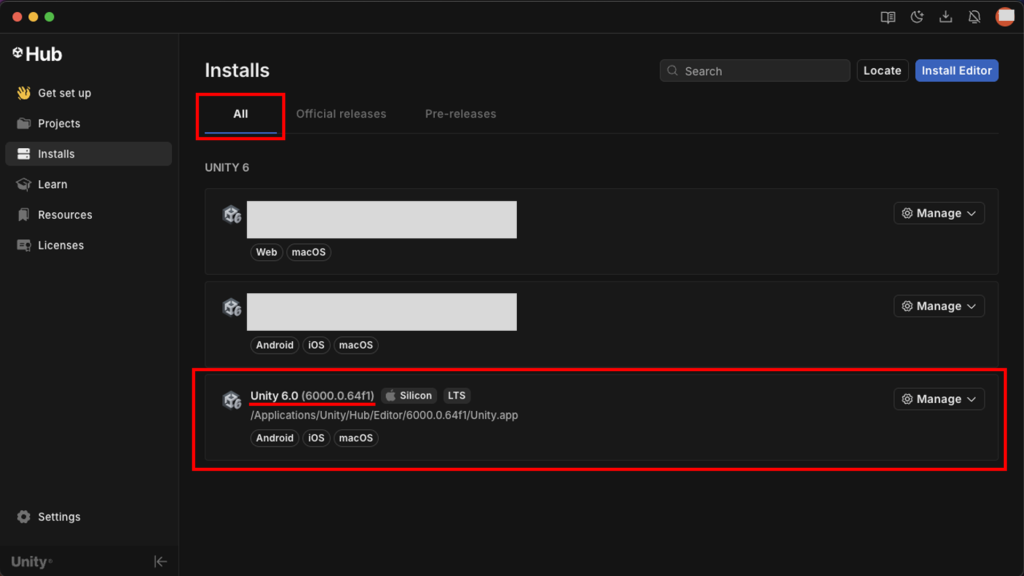Select the Pre-releases tab
This screenshot has height=576, width=1024.
tap(460, 114)
